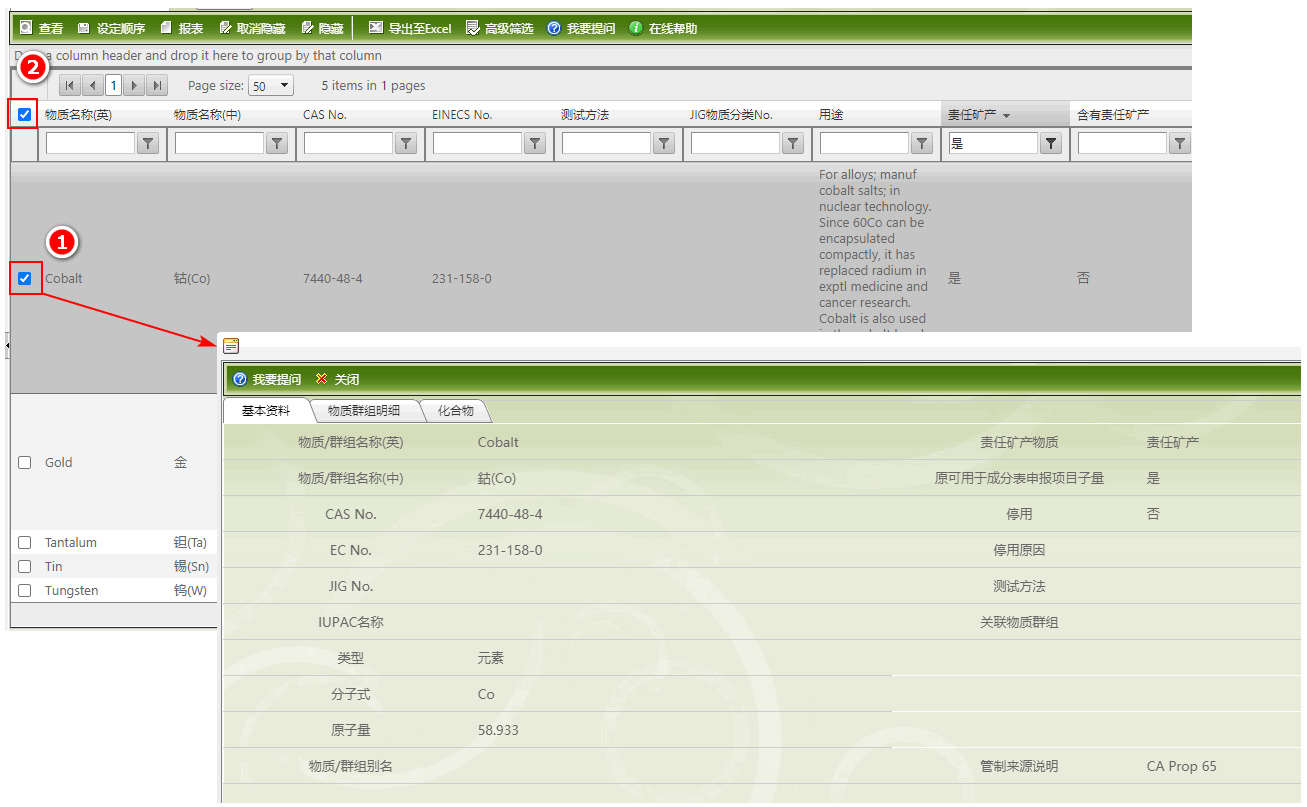The height and width of the screenshot is (807, 1307).
Task: Click the 设定顺序 save-order icon
Action: [x=84, y=28]
